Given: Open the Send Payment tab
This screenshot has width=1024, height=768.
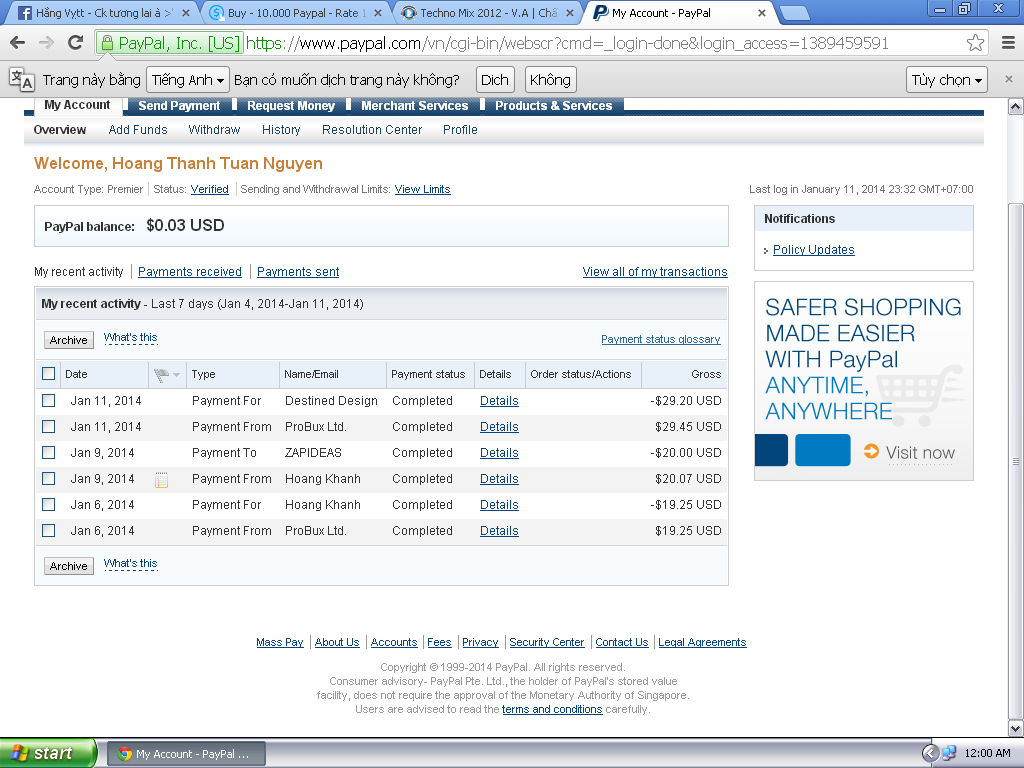Looking at the screenshot, I should (x=179, y=106).
